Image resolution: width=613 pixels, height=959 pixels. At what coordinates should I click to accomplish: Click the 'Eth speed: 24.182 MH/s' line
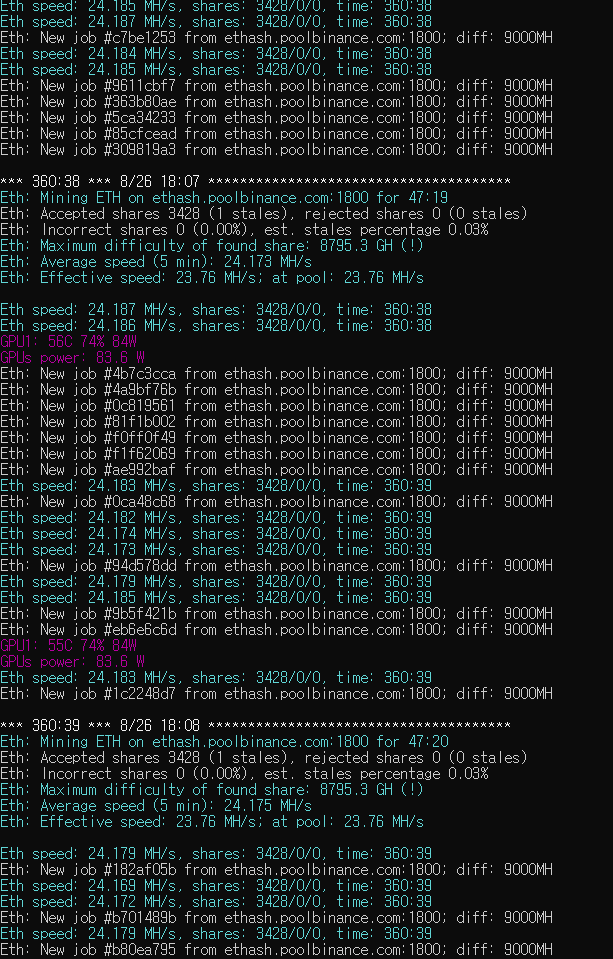point(216,517)
